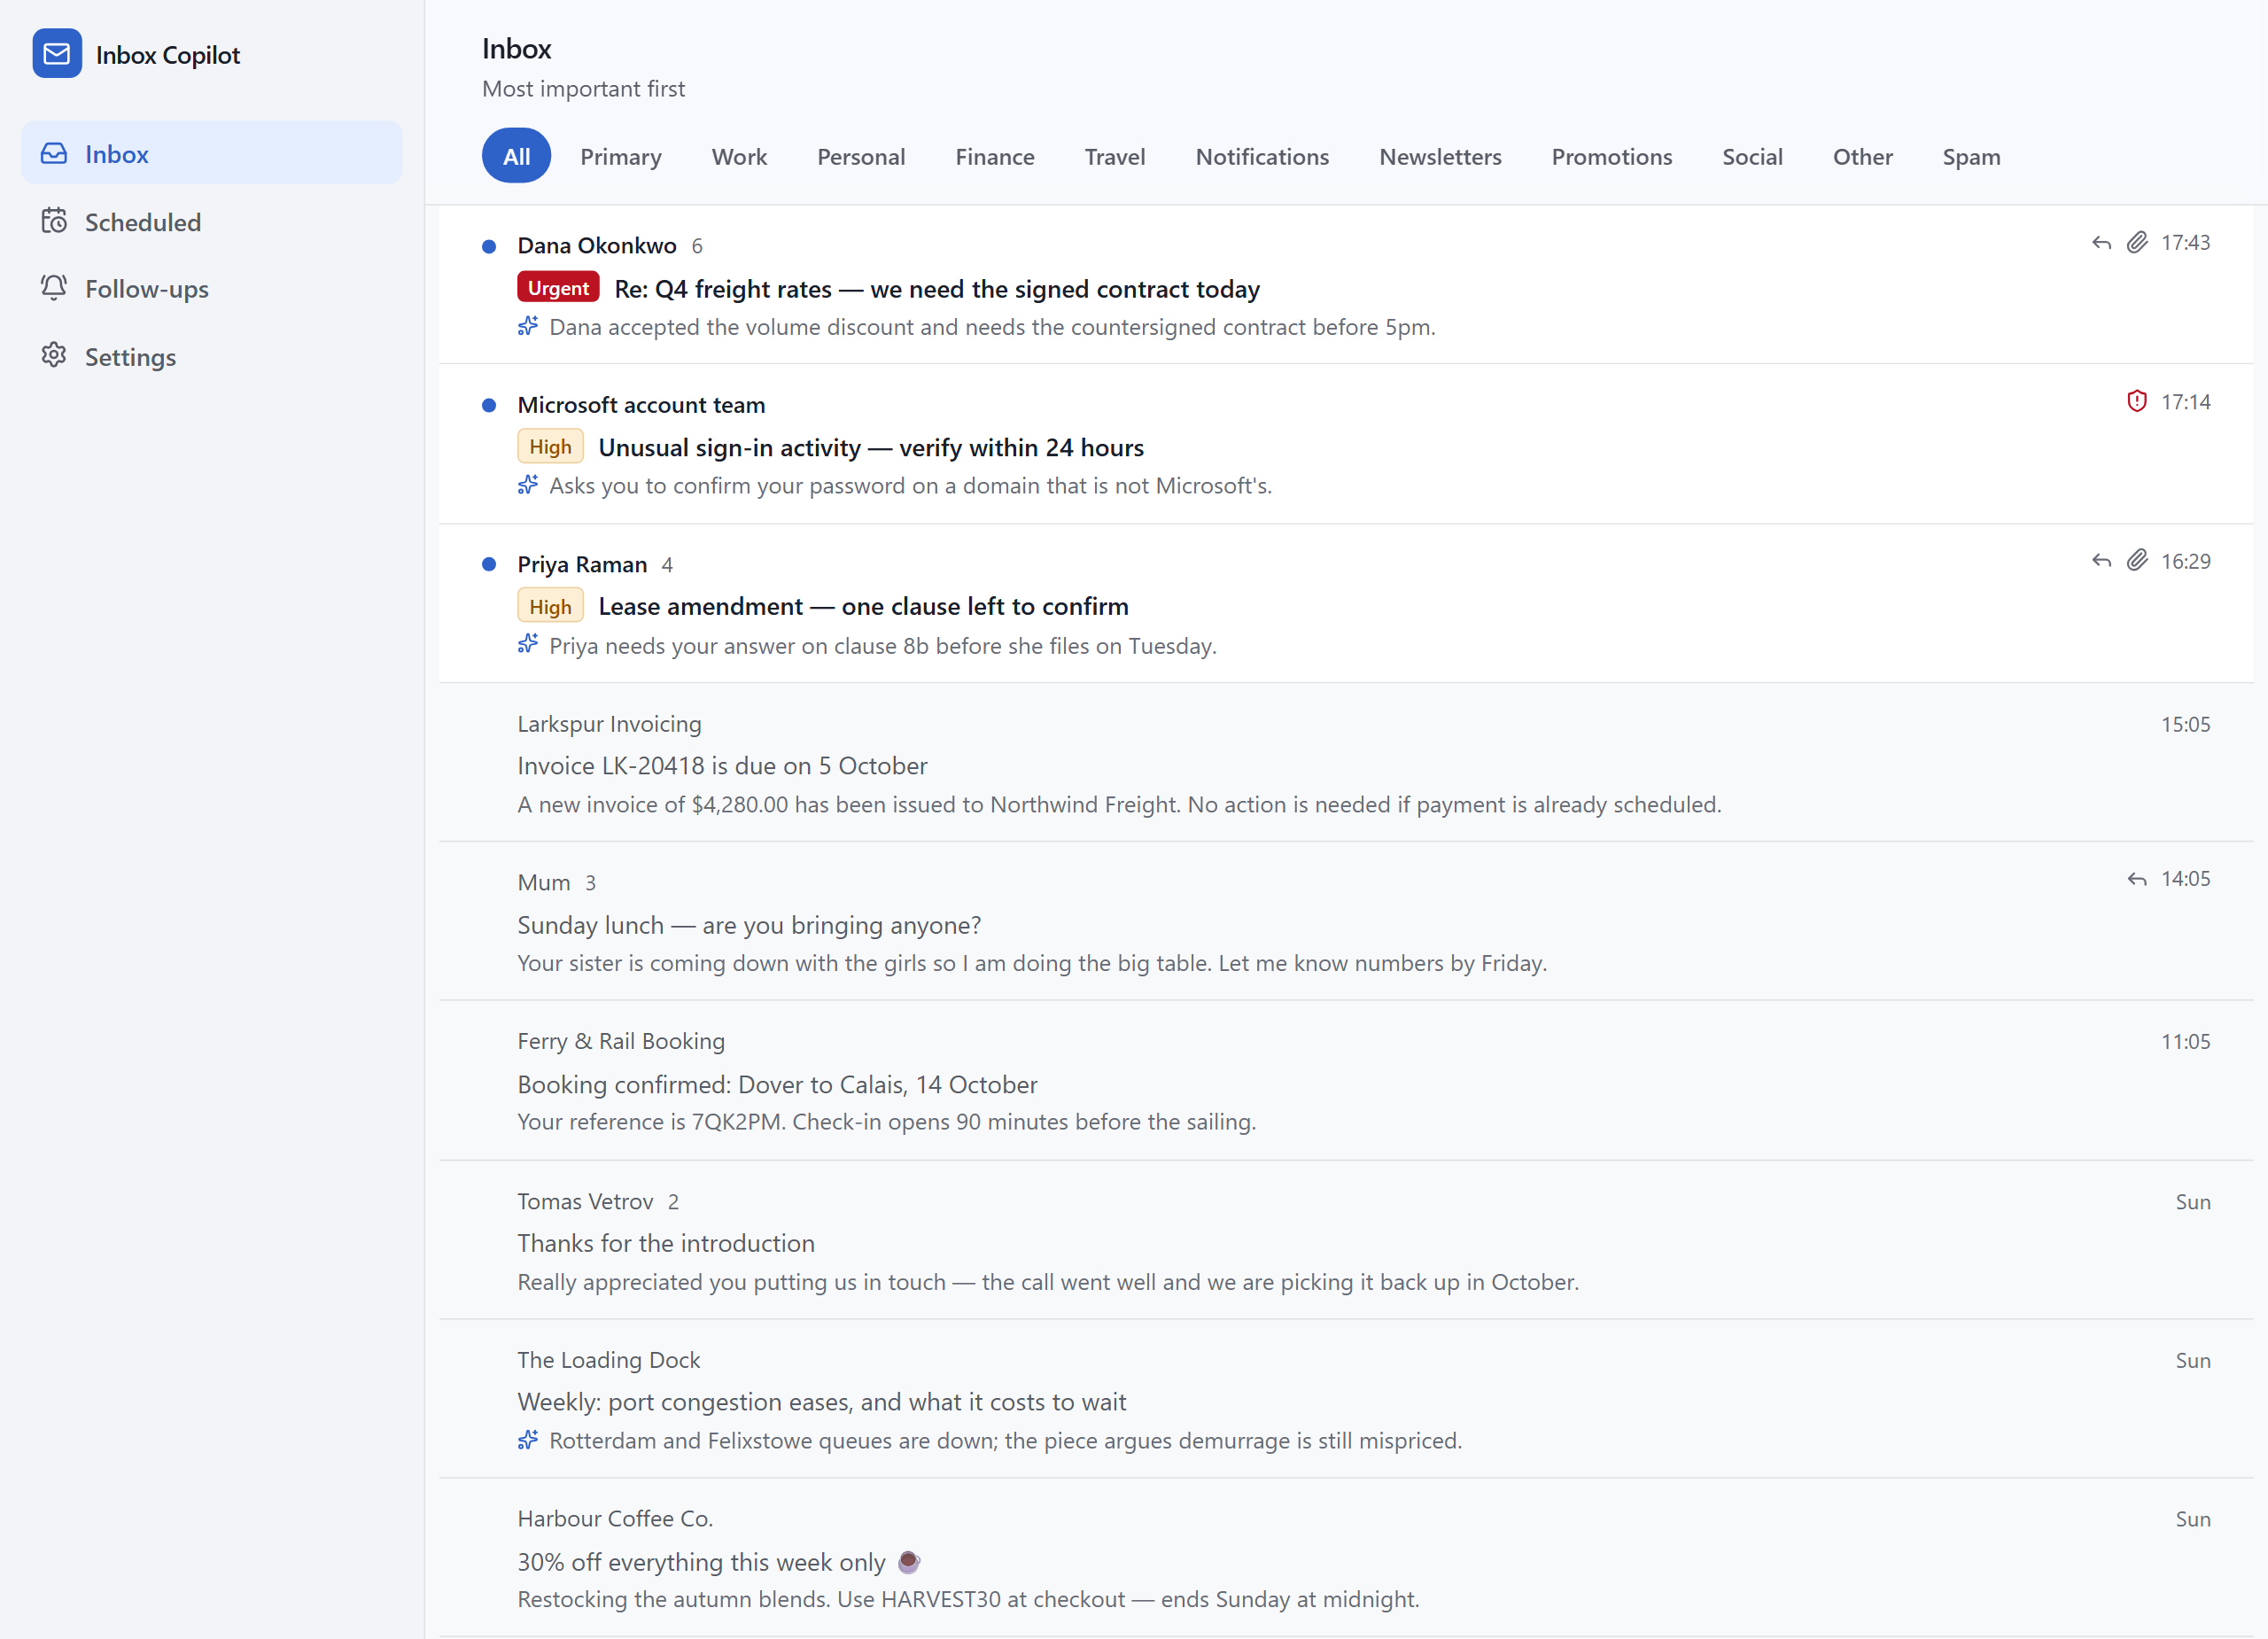The height and width of the screenshot is (1639, 2268).
Task: Open 'Re: Q4 freight rates' email subject
Action: pyautogui.click(x=937, y=289)
